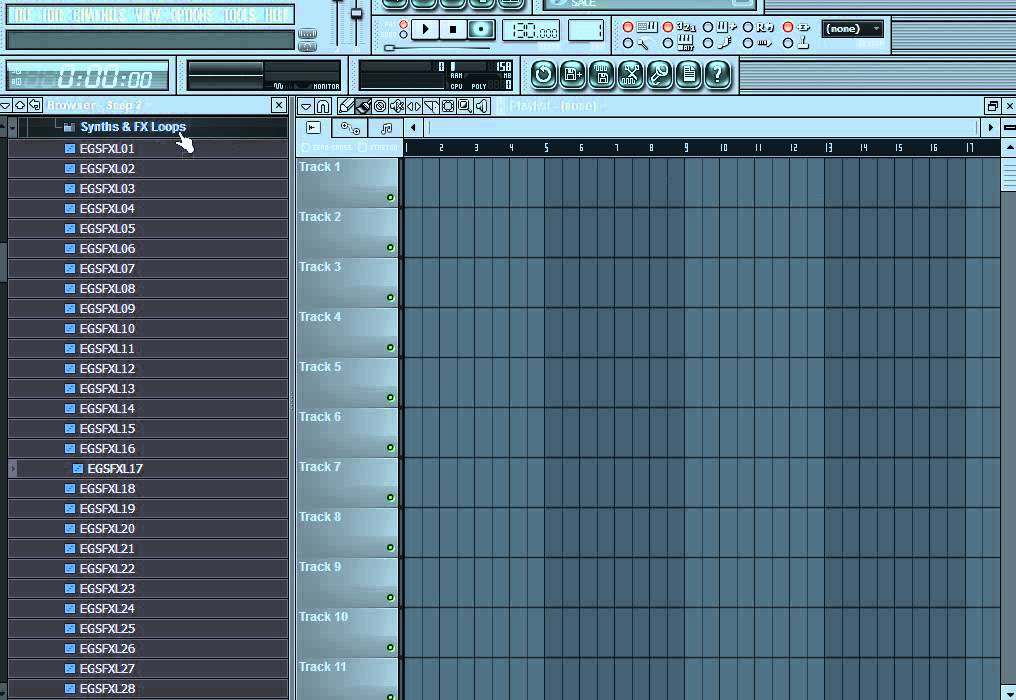This screenshot has height=700, width=1016.
Task: Click the browser re-read back arrow icon
Action: coord(35,105)
